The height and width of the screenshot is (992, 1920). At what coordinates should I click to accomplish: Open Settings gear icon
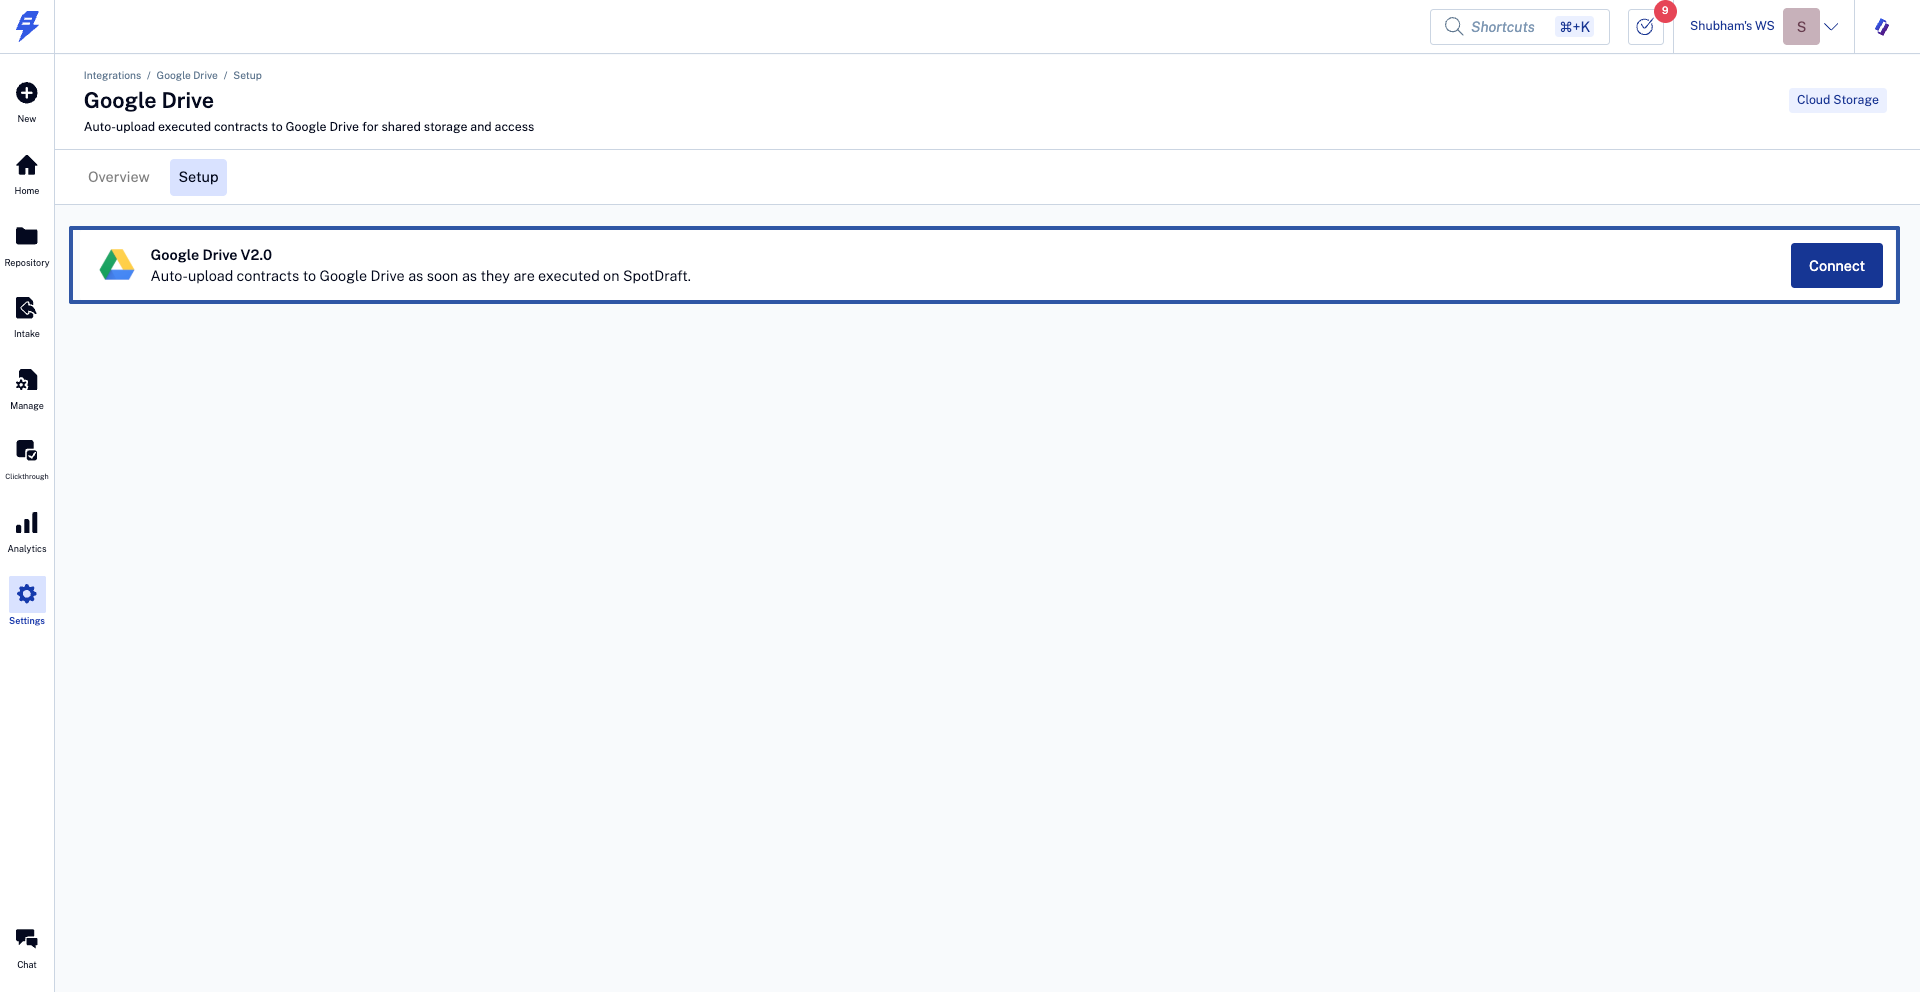[x=27, y=594]
